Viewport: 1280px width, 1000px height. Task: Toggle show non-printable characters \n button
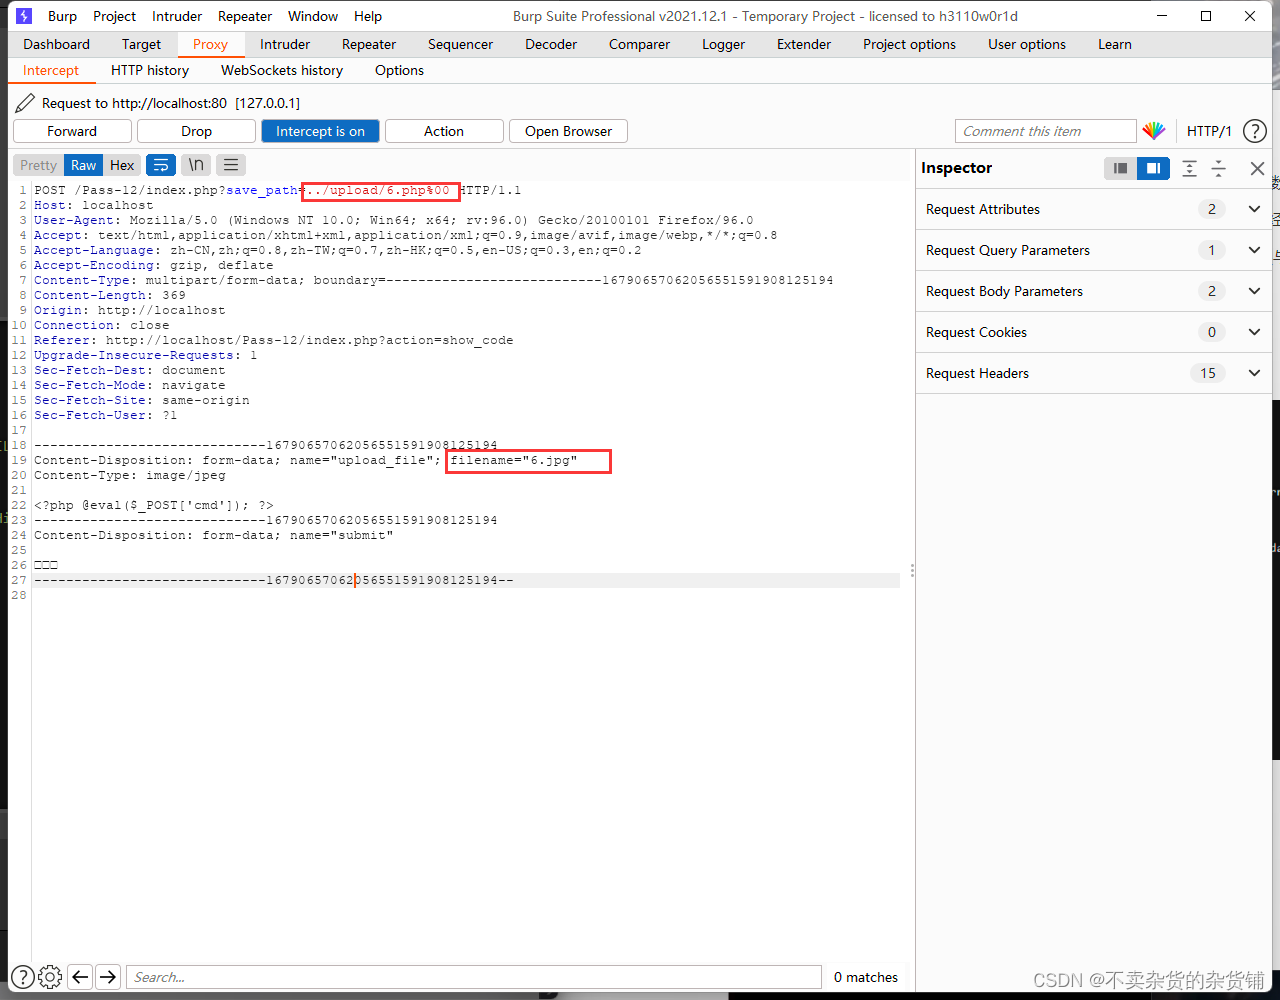point(196,165)
